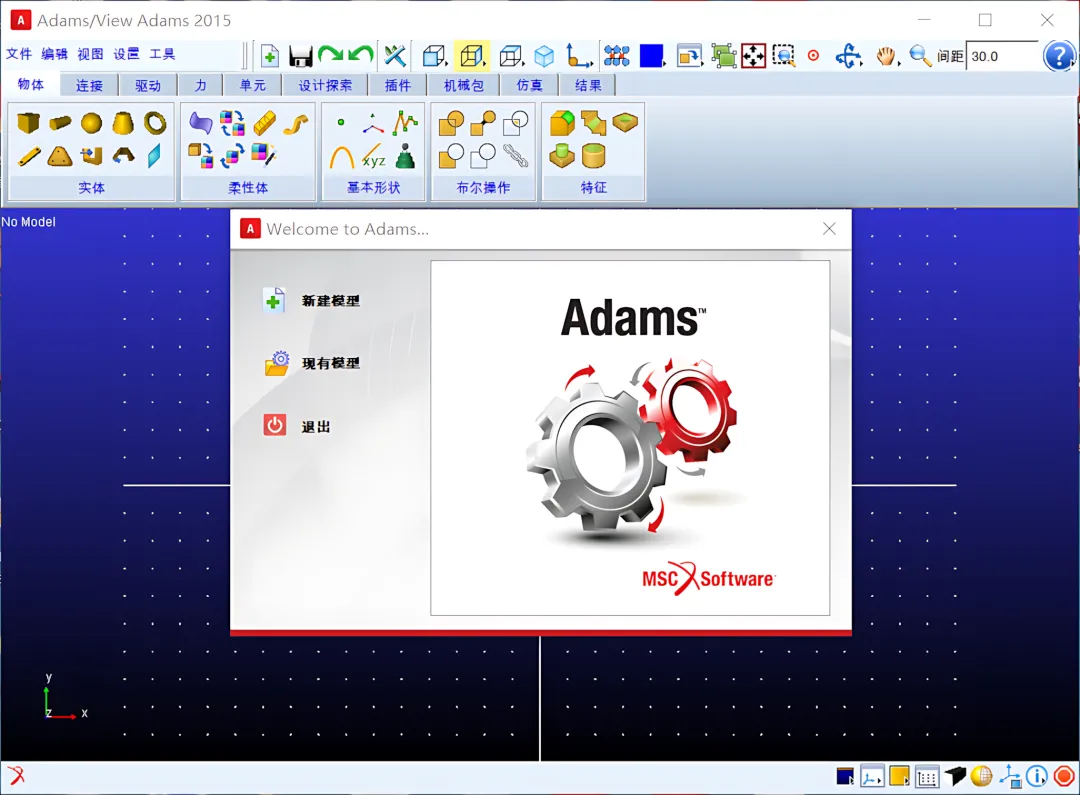Expand the view orientation triad dropdown
Image resolution: width=1080 pixels, height=795 pixels.
click(x=872, y=776)
